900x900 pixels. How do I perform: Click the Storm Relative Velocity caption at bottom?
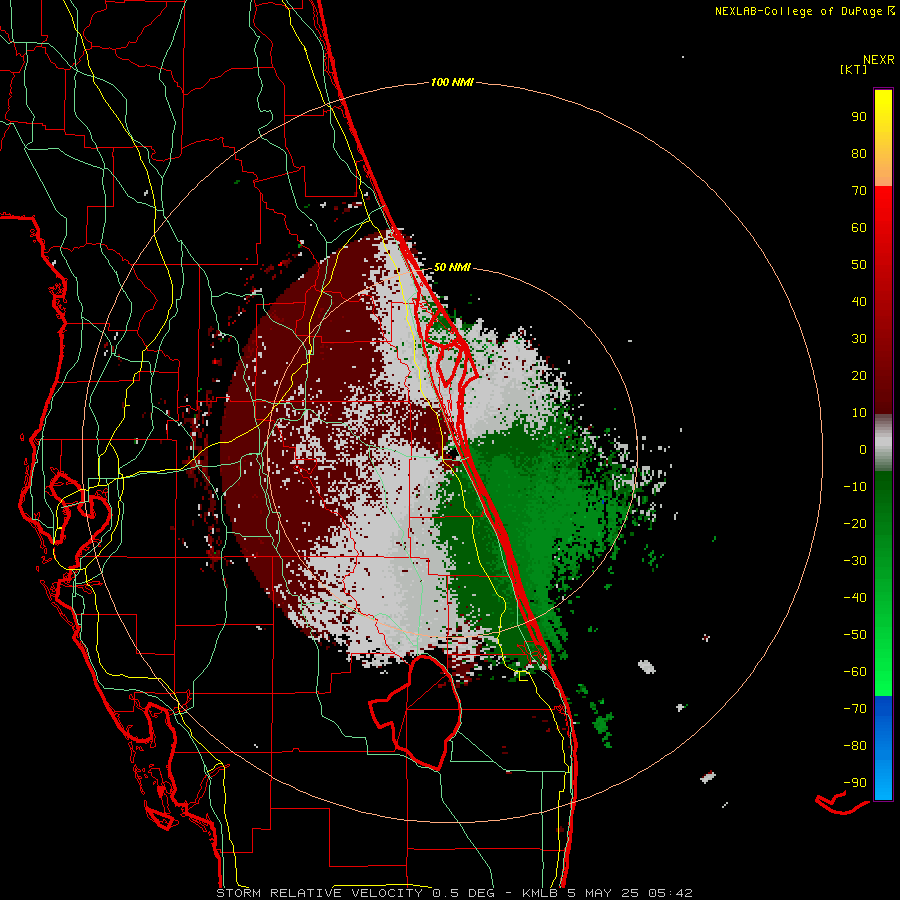[455, 893]
